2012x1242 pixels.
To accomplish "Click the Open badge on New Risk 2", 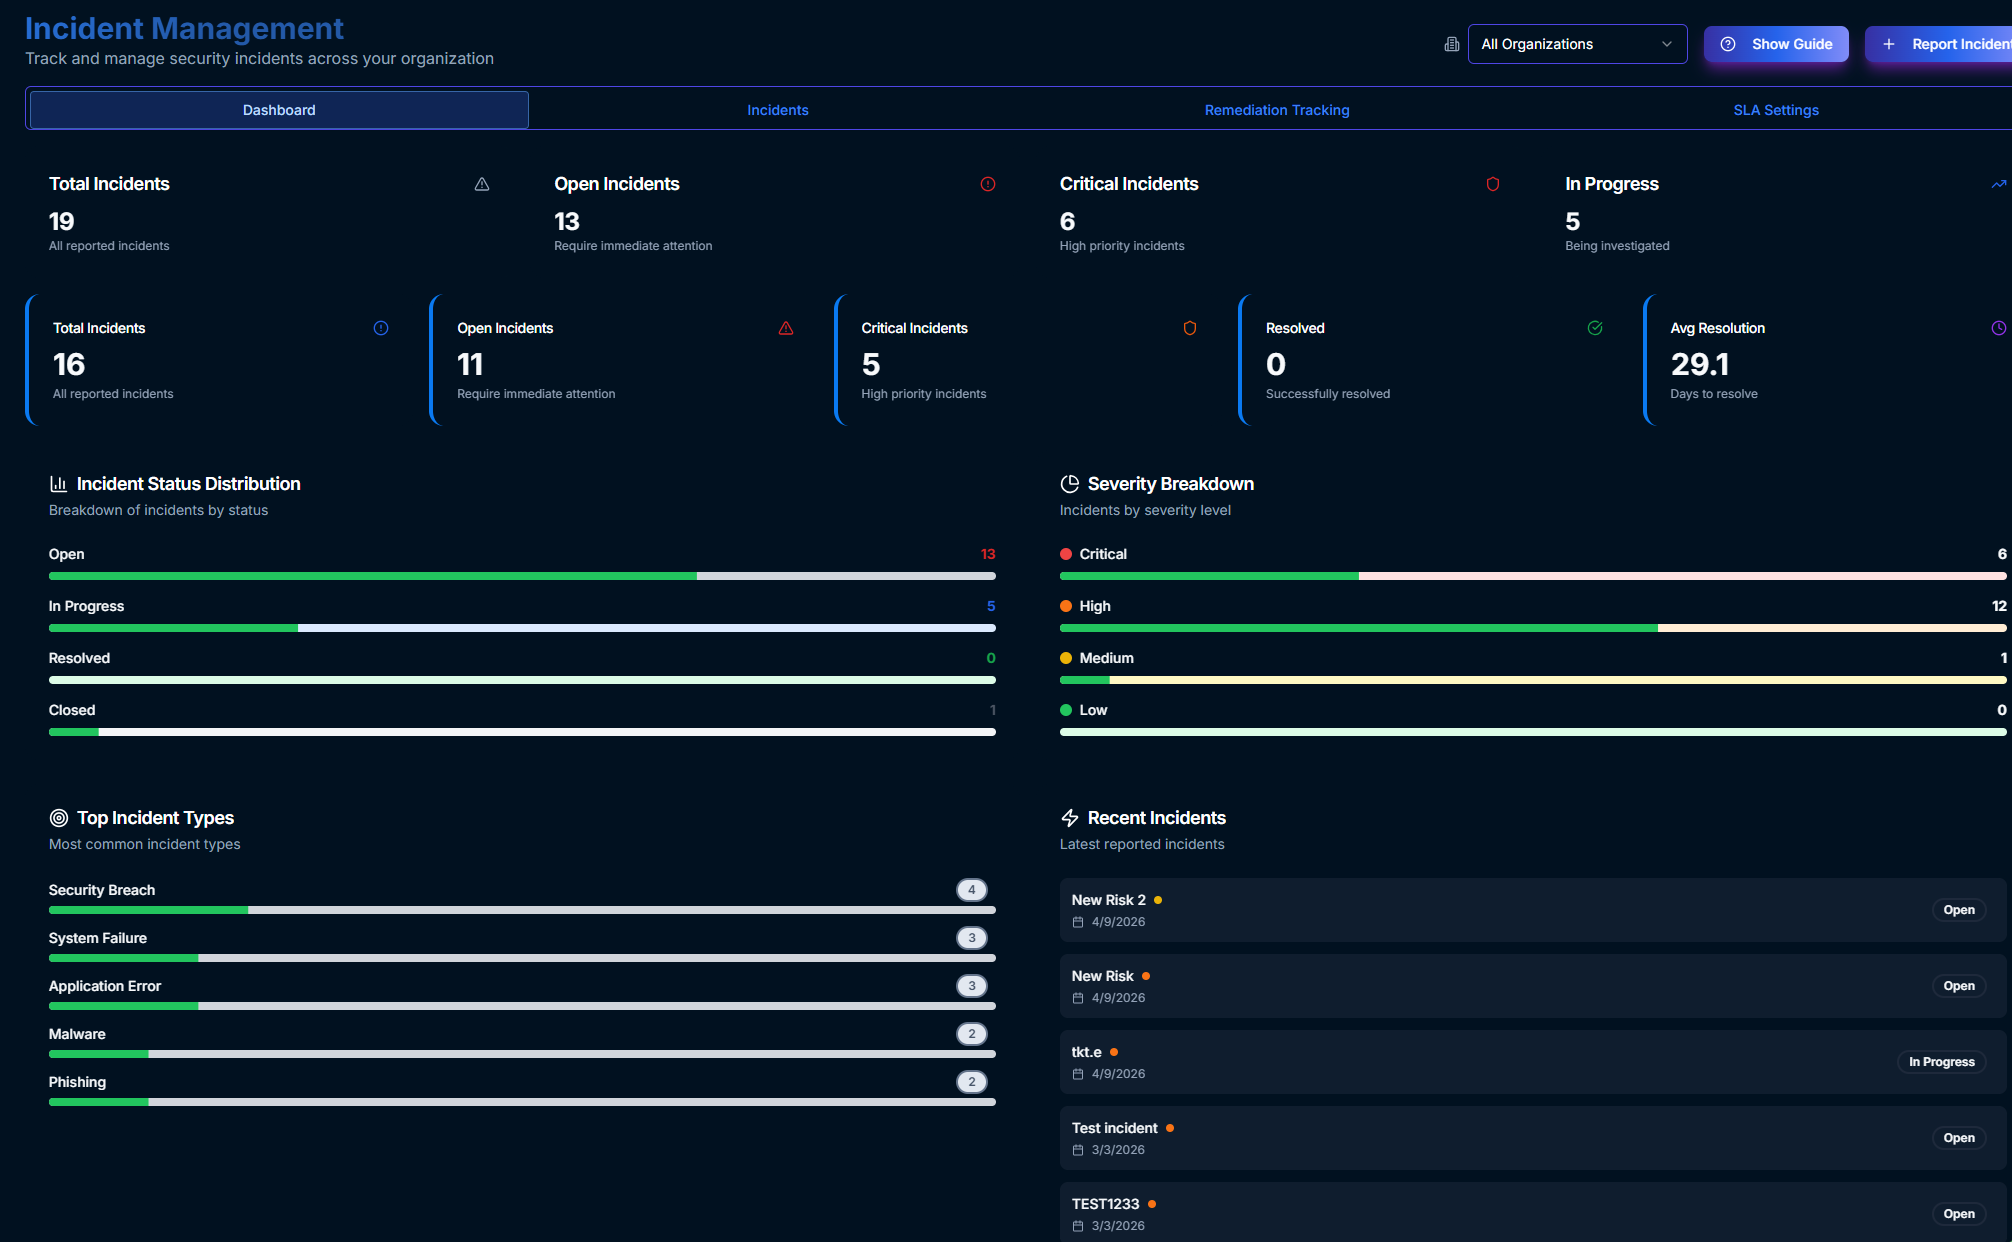I will 1959,910.
